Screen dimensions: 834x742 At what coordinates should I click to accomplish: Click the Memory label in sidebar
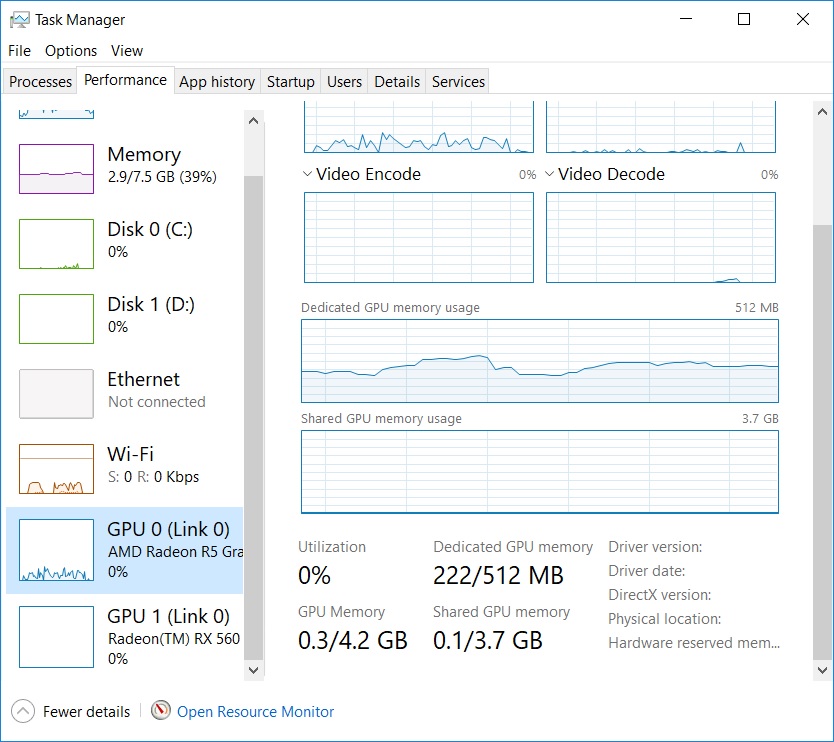click(144, 154)
